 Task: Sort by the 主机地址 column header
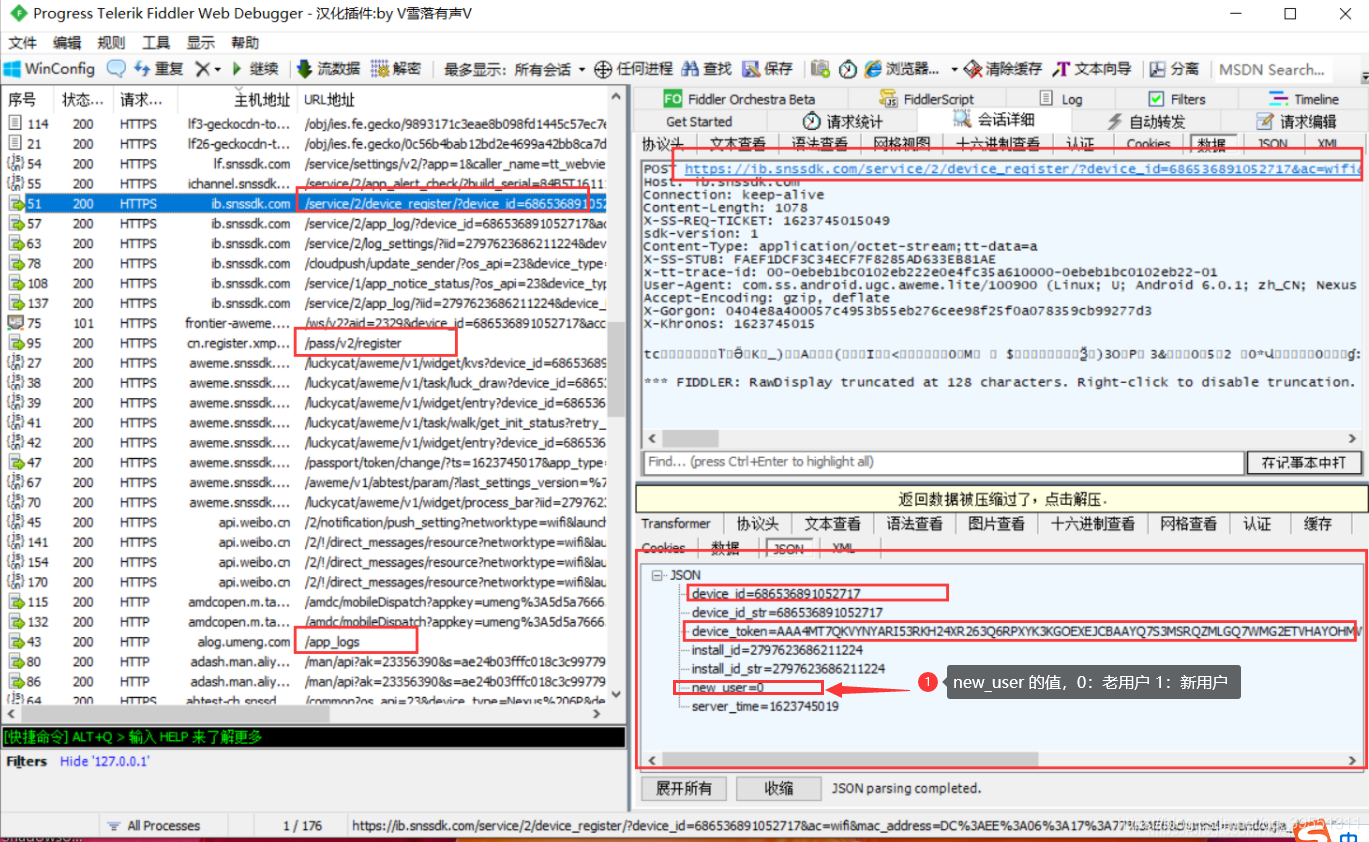(237, 100)
